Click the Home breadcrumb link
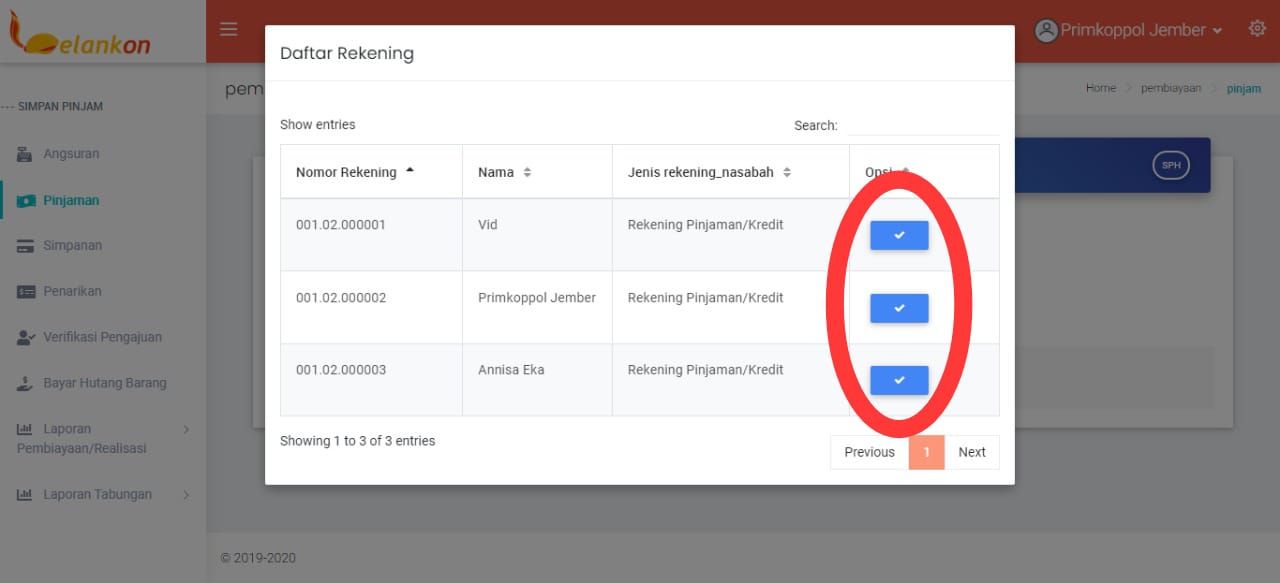The image size is (1280, 583). pyautogui.click(x=1100, y=88)
